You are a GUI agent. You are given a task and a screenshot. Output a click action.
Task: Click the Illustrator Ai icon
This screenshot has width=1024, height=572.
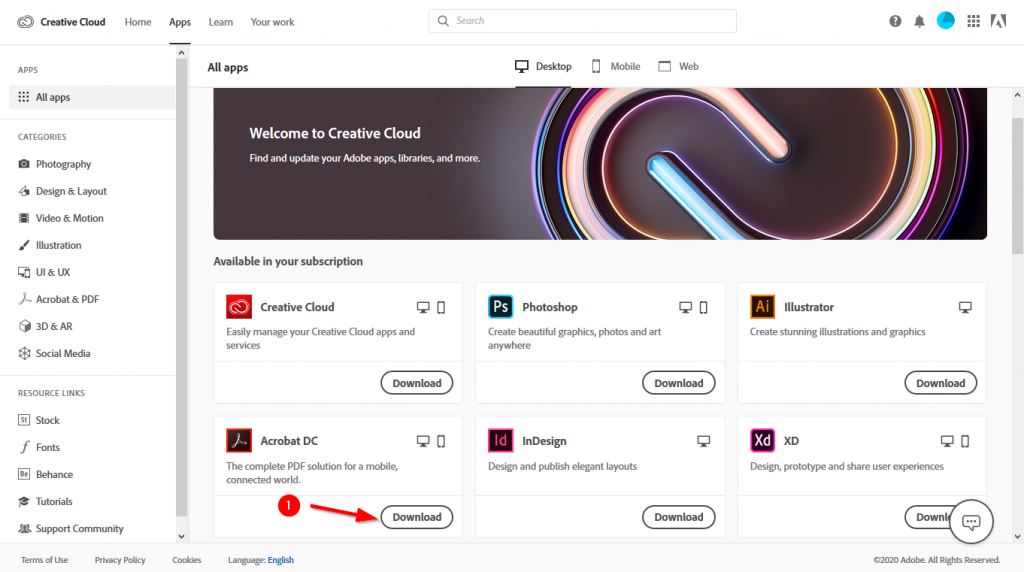point(763,307)
